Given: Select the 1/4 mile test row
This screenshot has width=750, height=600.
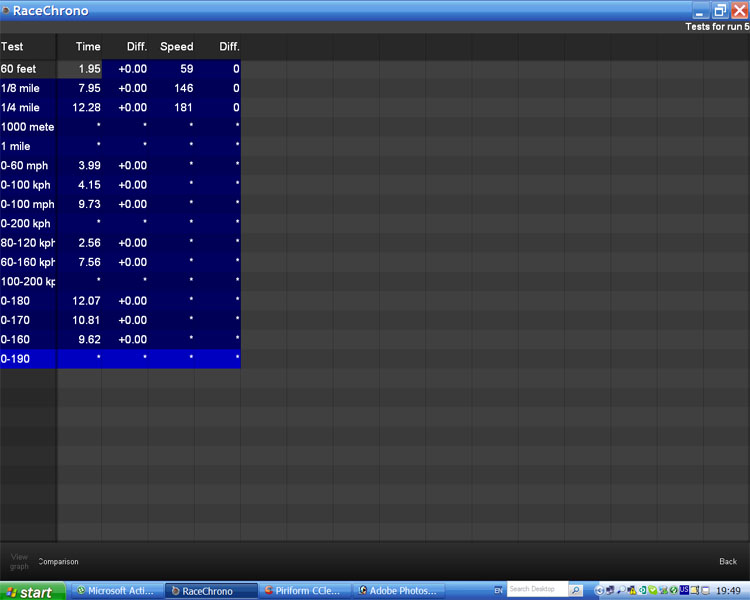Looking at the screenshot, I should [x=27, y=107].
